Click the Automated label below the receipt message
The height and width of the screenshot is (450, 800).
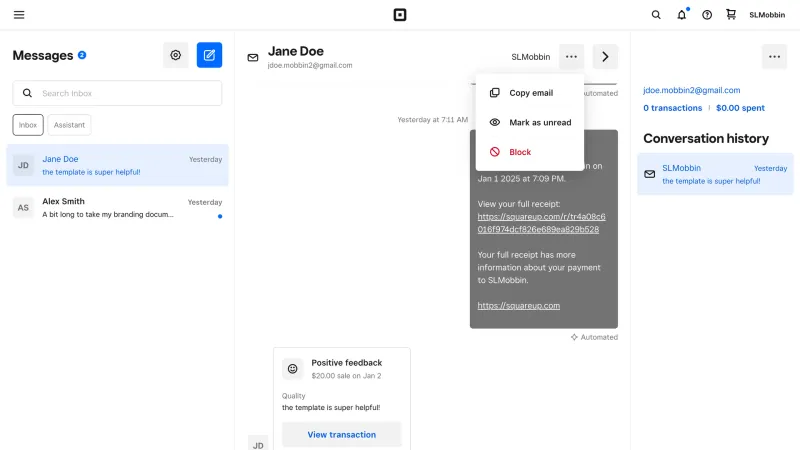(594, 337)
